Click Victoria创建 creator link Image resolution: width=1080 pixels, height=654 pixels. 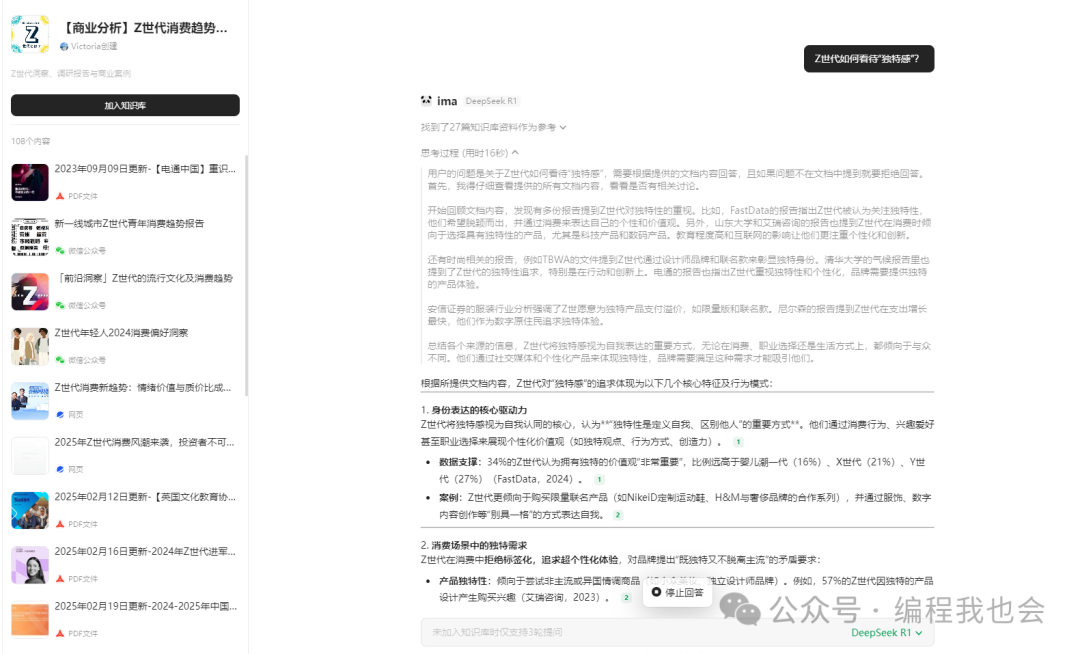tap(89, 46)
